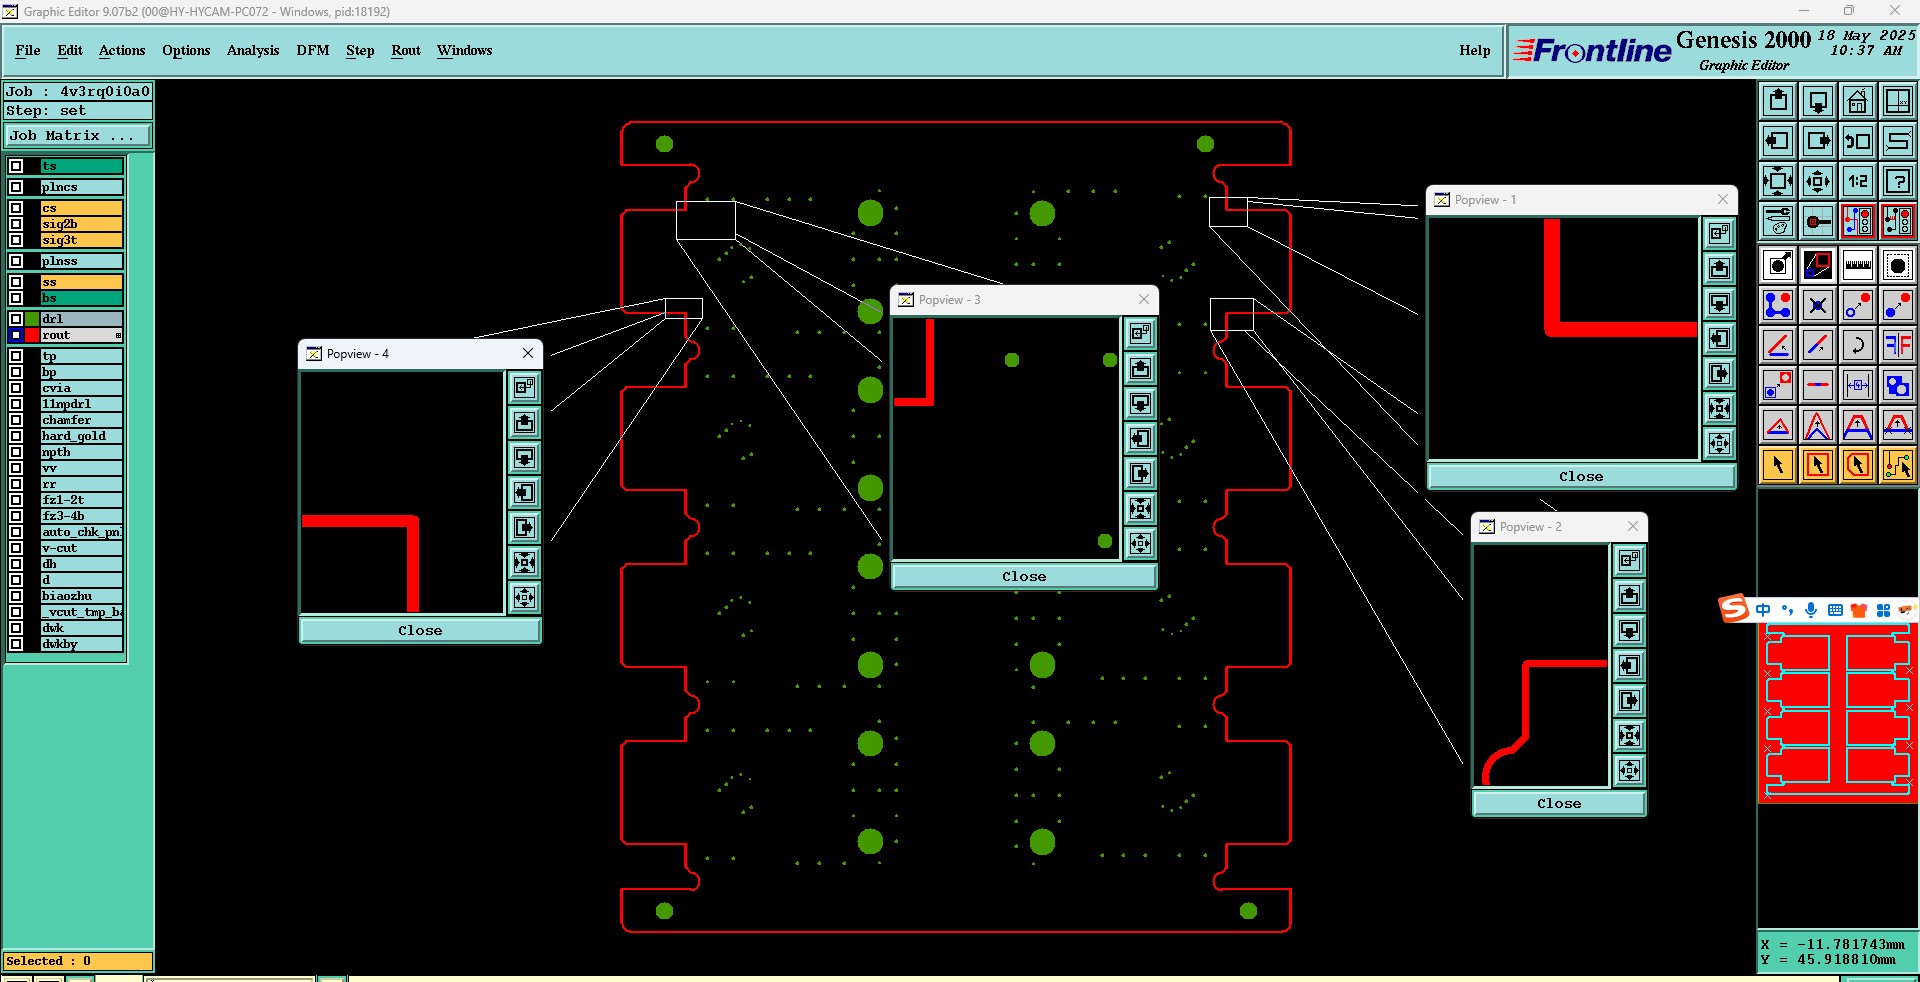
Task: Open the Analysis menu
Action: pyautogui.click(x=253, y=50)
